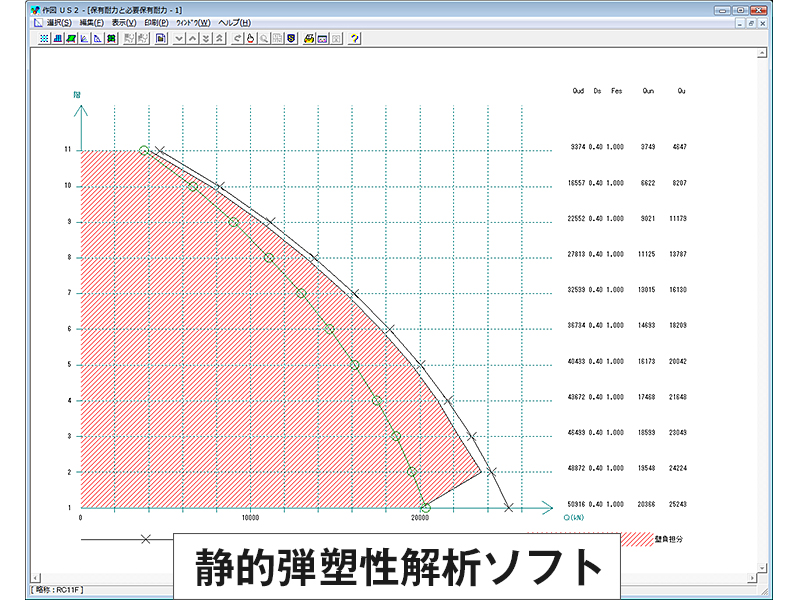Click the magnifier zoom toolbar icon
The image size is (800, 600).
264,37
